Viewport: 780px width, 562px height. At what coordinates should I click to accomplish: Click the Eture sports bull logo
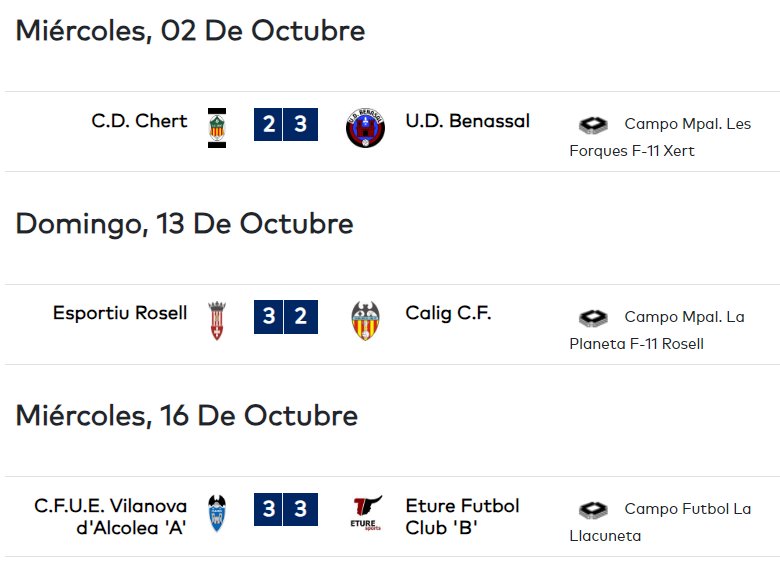(366, 513)
